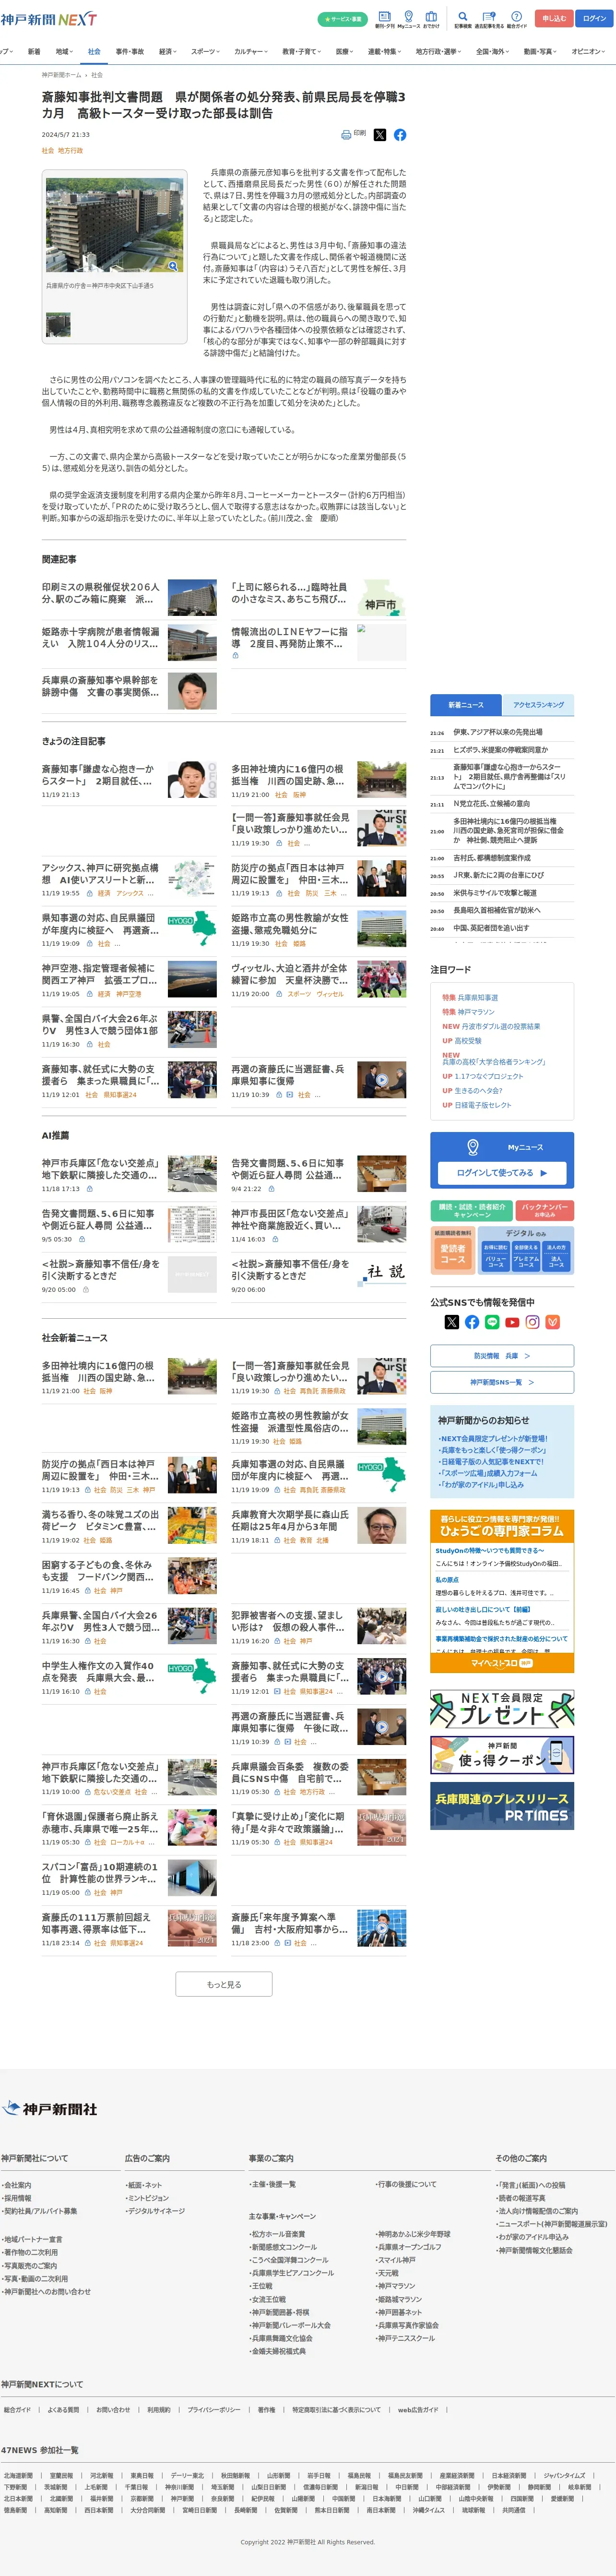Viewport: 616px width, 2576px height.
Task: Click ログインして使ってみる button
Action: [x=502, y=1172]
